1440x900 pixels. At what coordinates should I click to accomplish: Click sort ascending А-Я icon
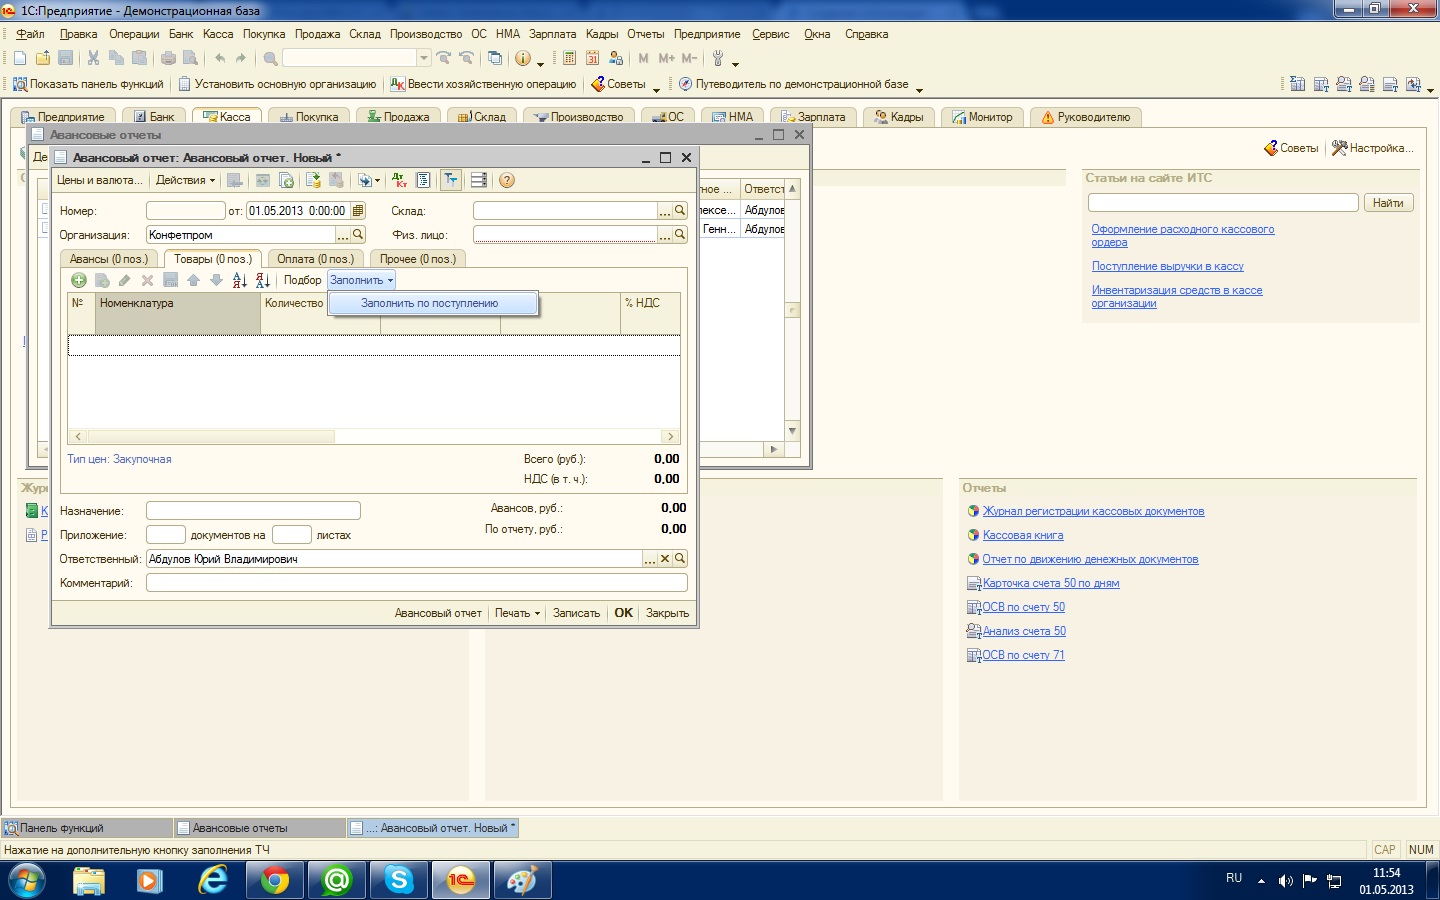point(239,280)
